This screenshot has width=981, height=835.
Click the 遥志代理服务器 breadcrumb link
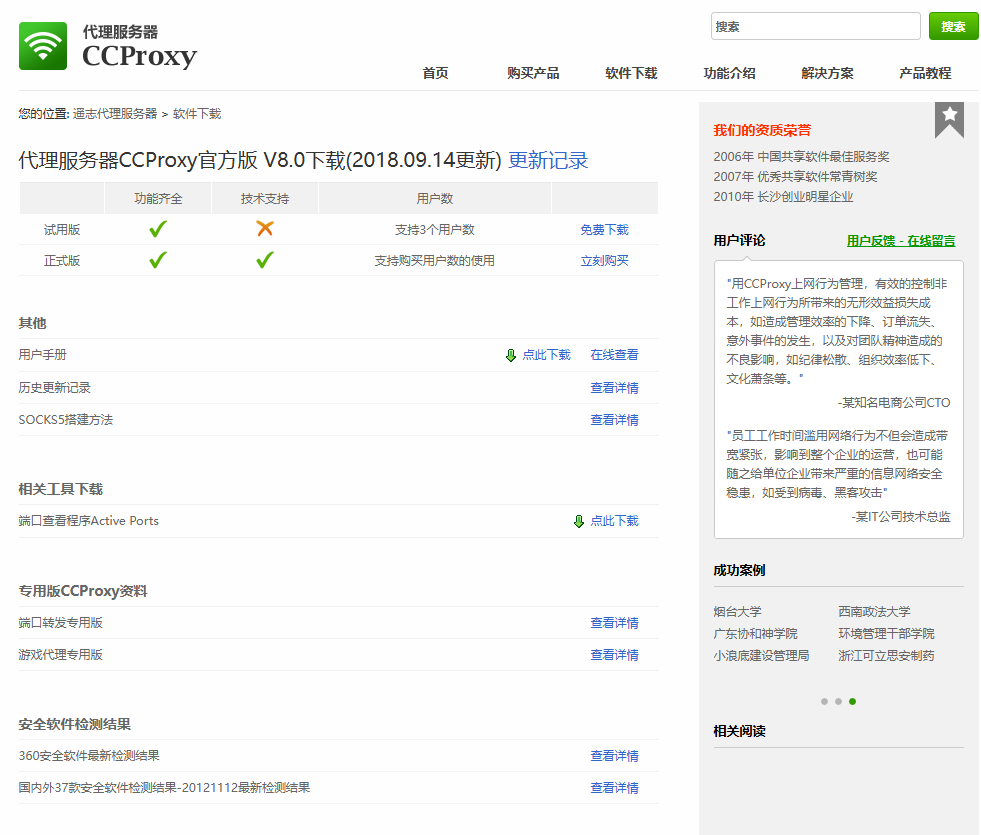click(115, 114)
